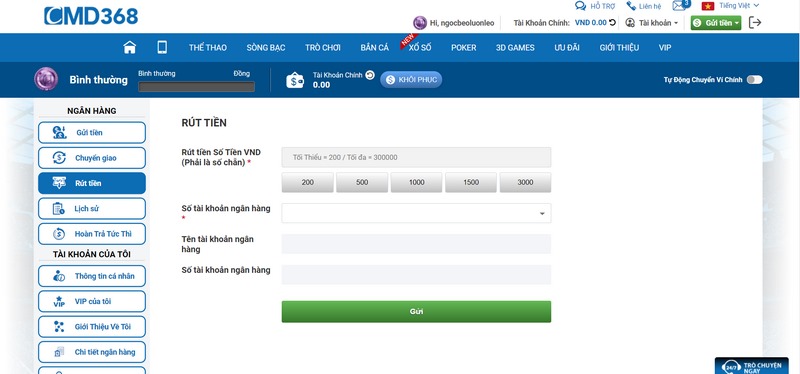Image resolution: width=800 pixels, height=374 pixels.
Task: Click the KHÔI PHỤC button
Action: pyautogui.click(x=411, y=80)
